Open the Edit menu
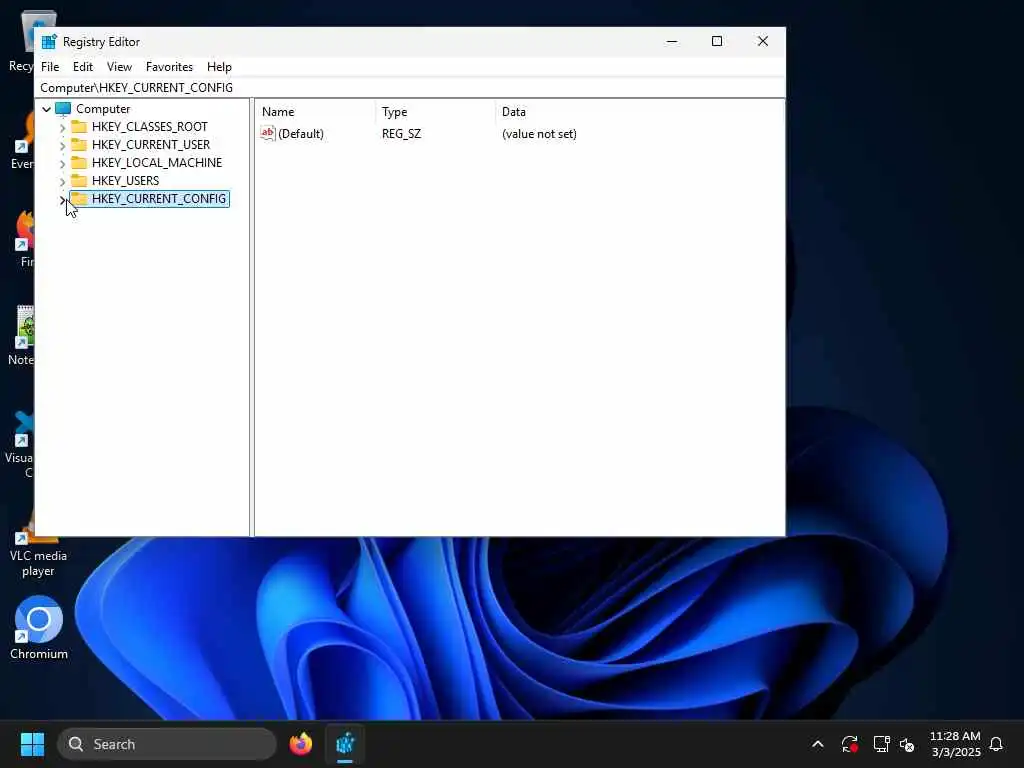Image resolution: width=1024 pixels, height=768 pixels. click(82, 67)
